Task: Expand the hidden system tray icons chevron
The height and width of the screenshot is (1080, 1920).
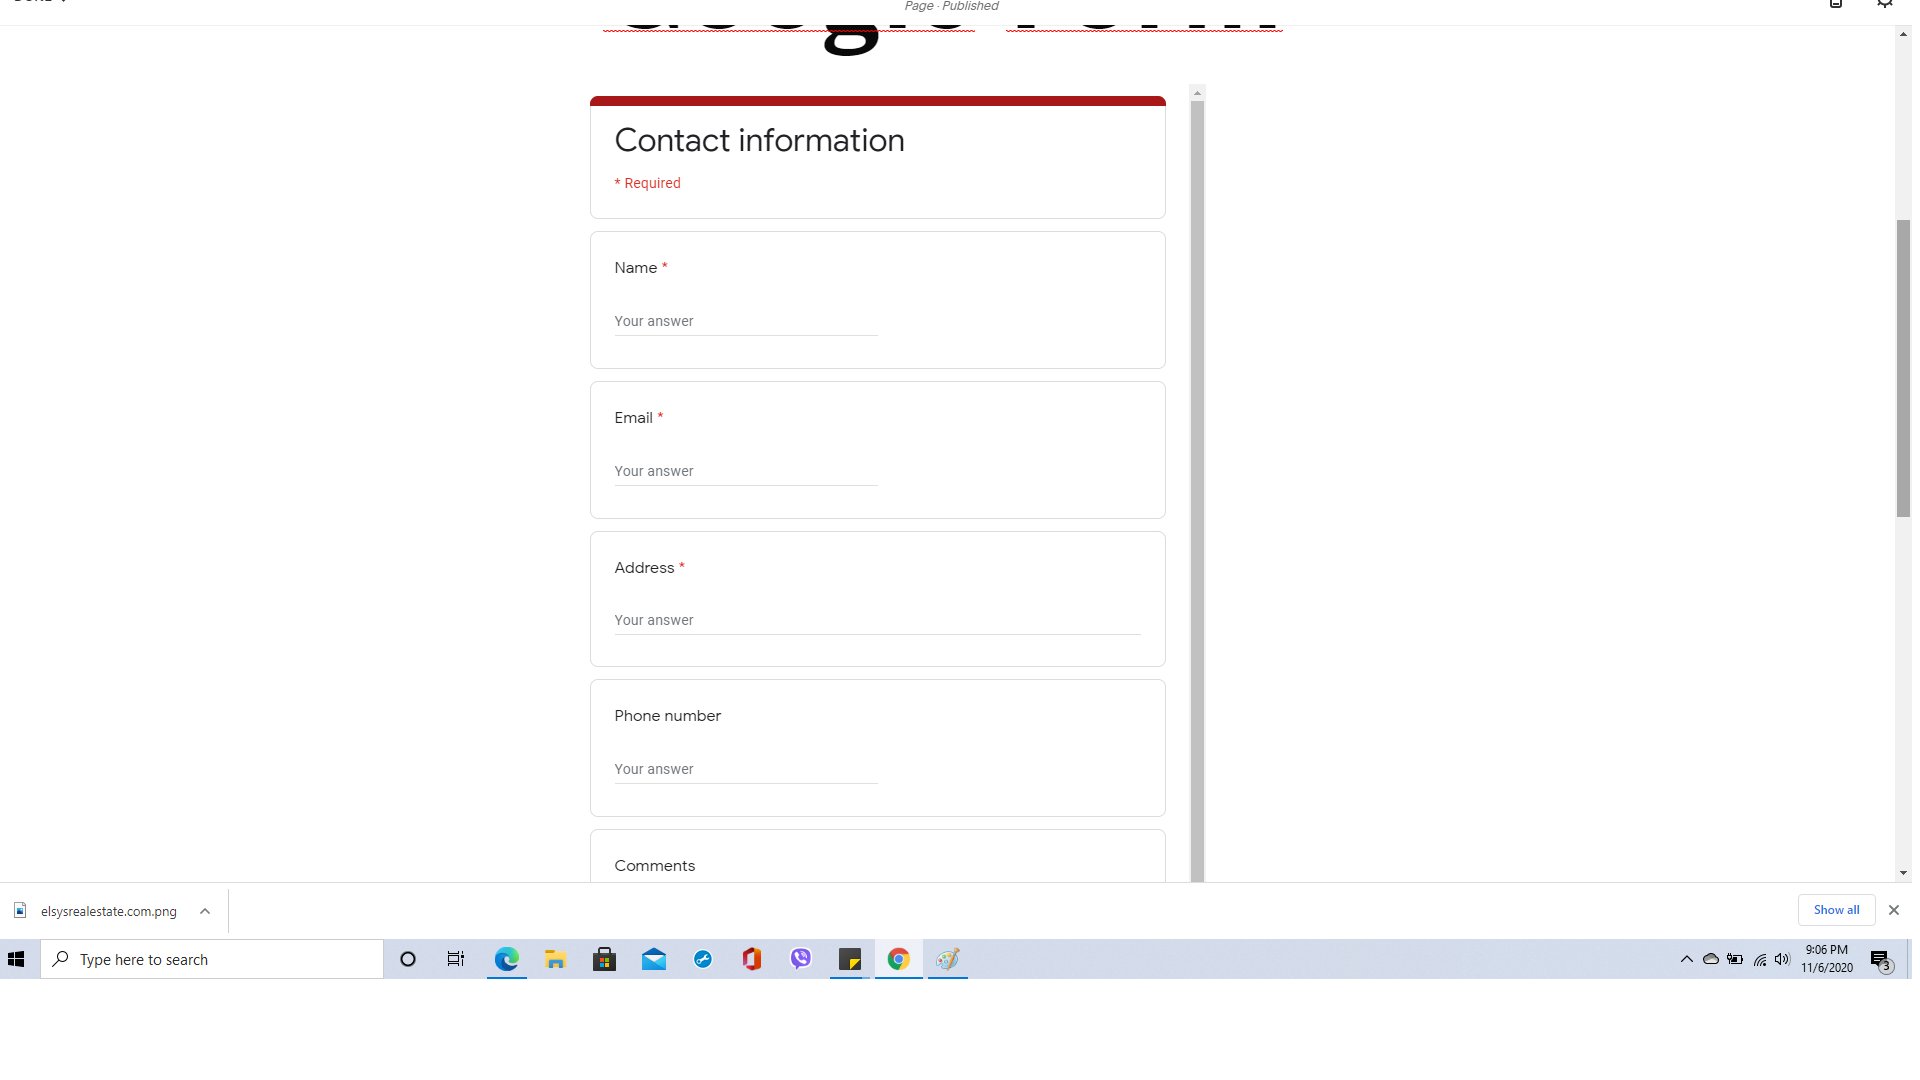Action: pos(1687,960)
